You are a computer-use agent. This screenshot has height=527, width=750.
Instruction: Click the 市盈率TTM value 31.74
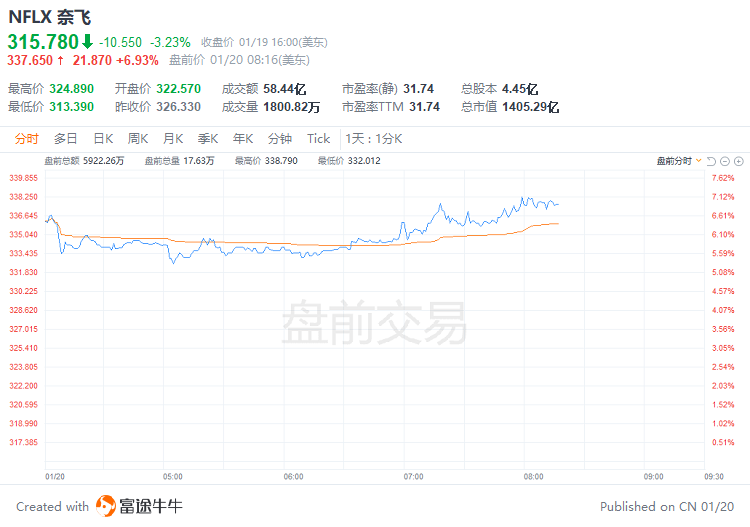pos(424,107)
